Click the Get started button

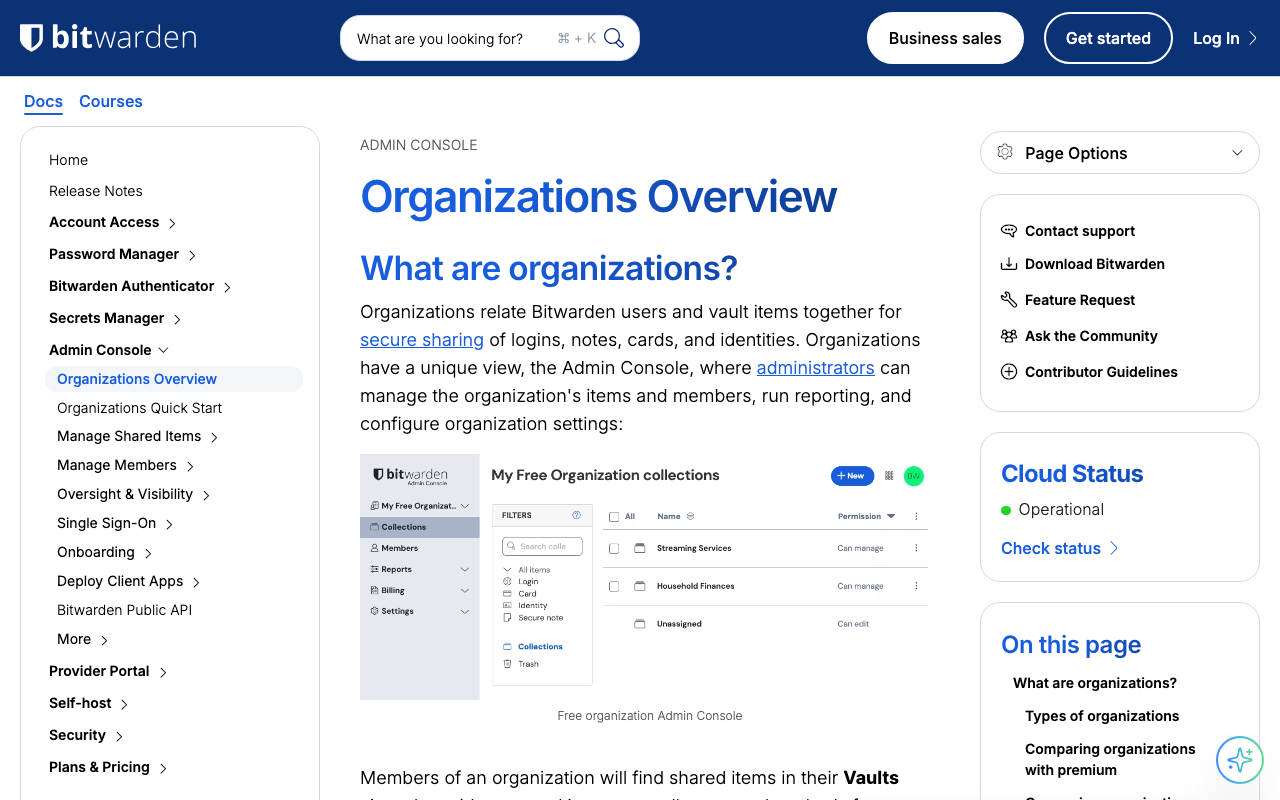point(1108,38)
